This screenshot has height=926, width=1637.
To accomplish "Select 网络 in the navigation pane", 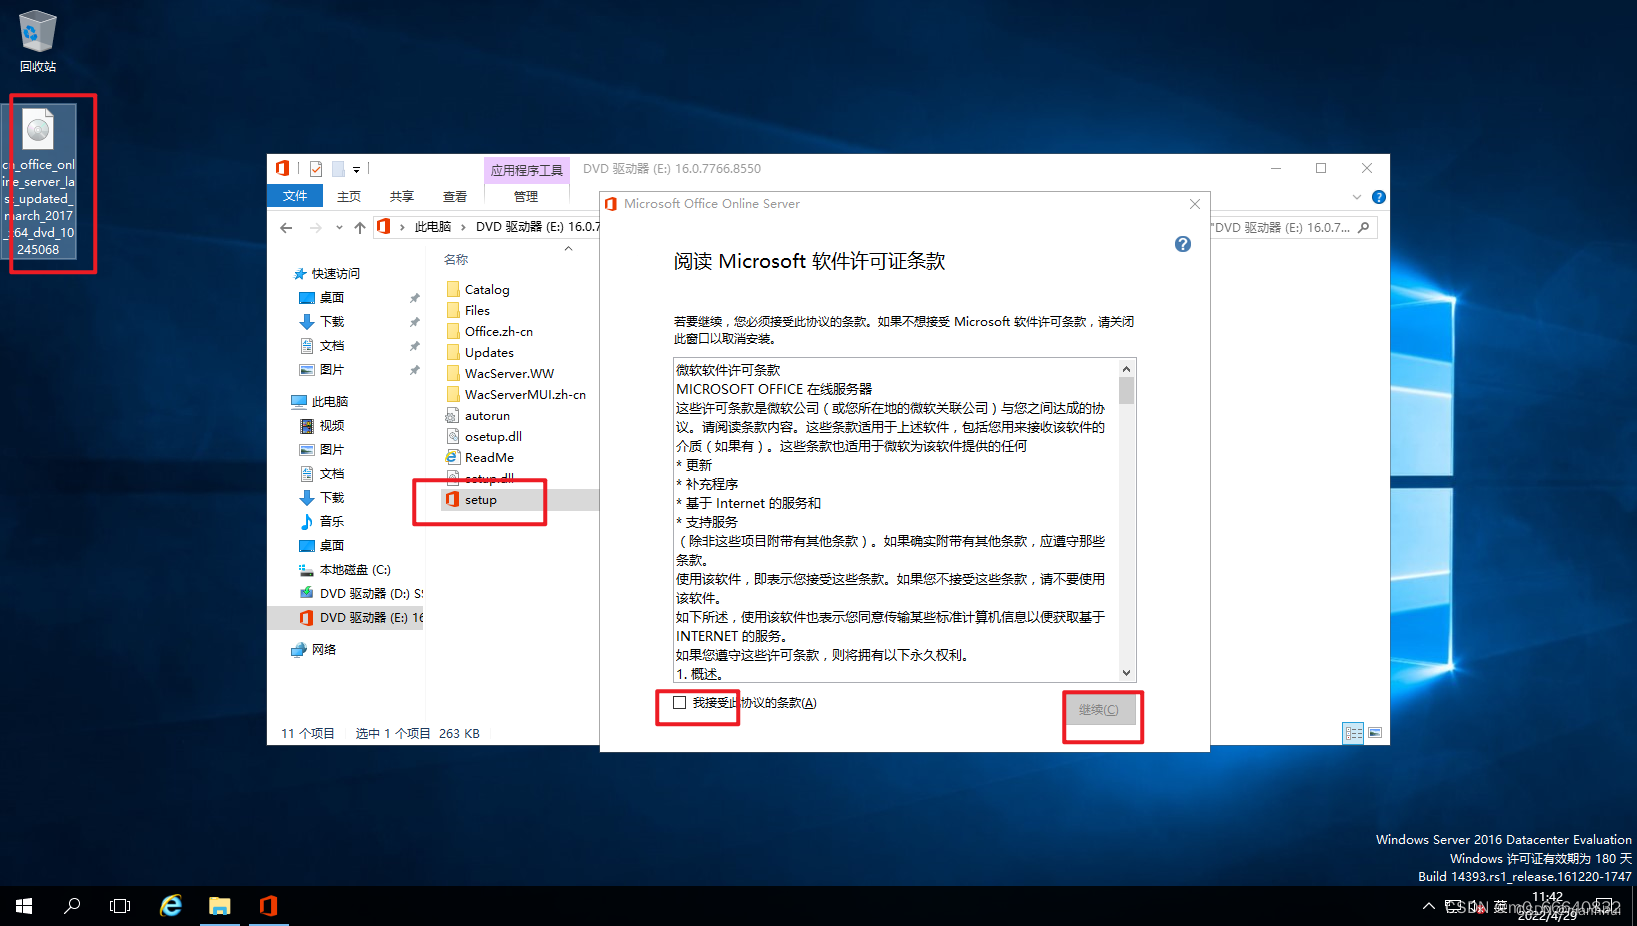I will click(x=323, y=649).
